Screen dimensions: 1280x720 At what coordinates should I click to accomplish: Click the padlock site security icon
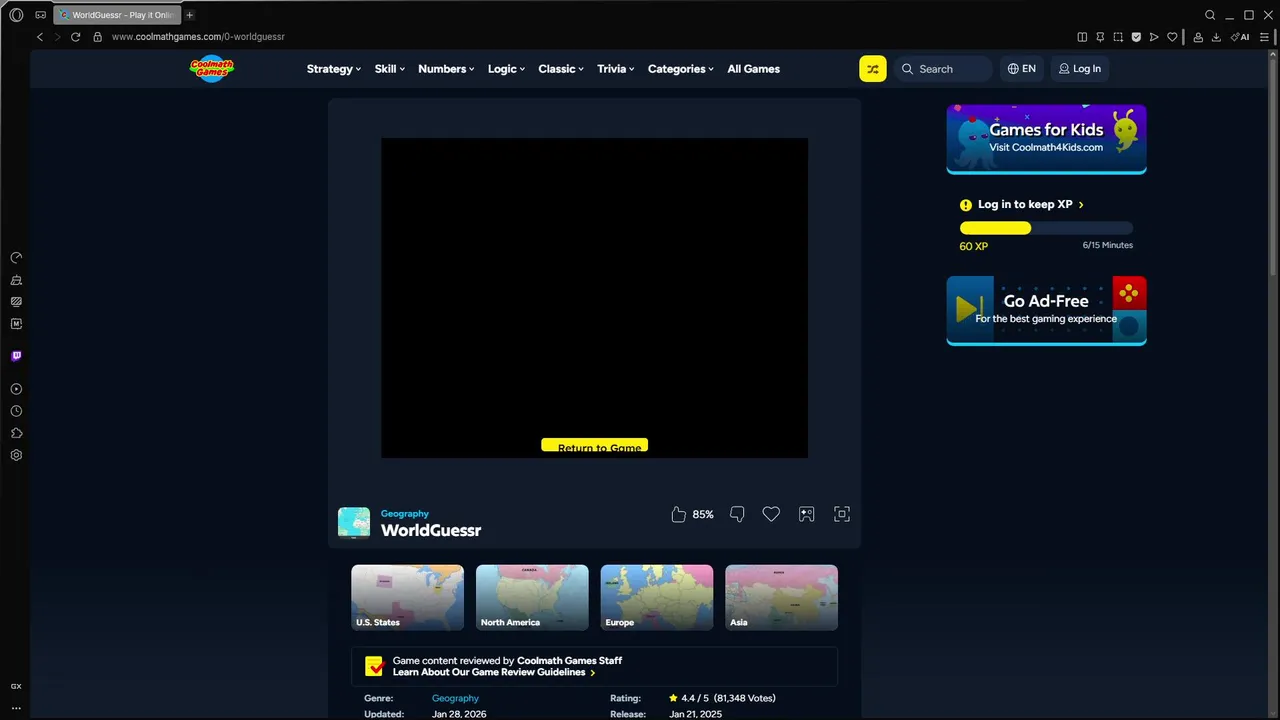97,37
